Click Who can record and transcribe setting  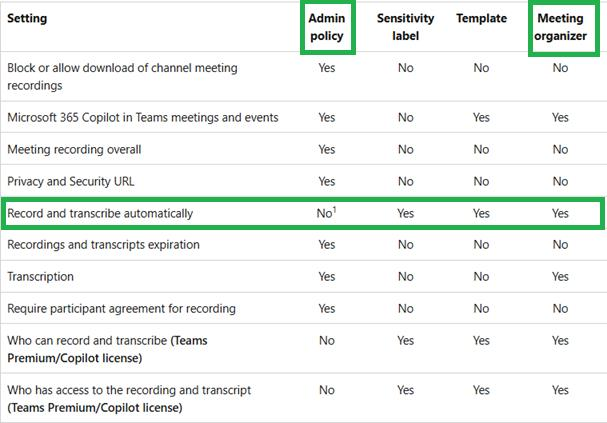coord(107,349)
